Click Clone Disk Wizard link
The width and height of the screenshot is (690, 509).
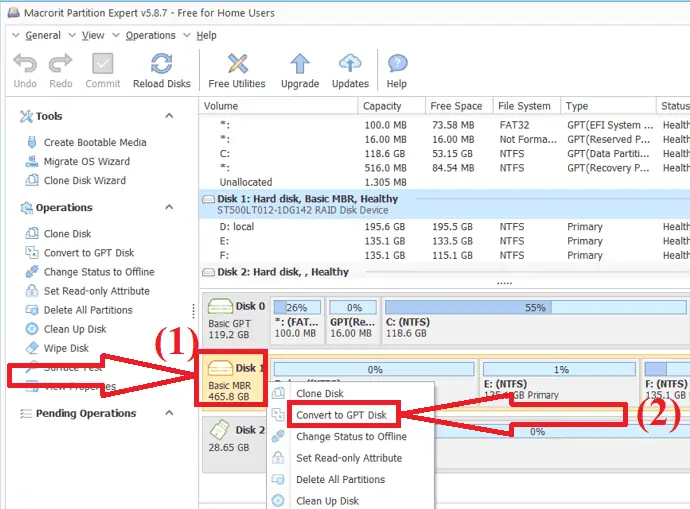pos(85,180)
